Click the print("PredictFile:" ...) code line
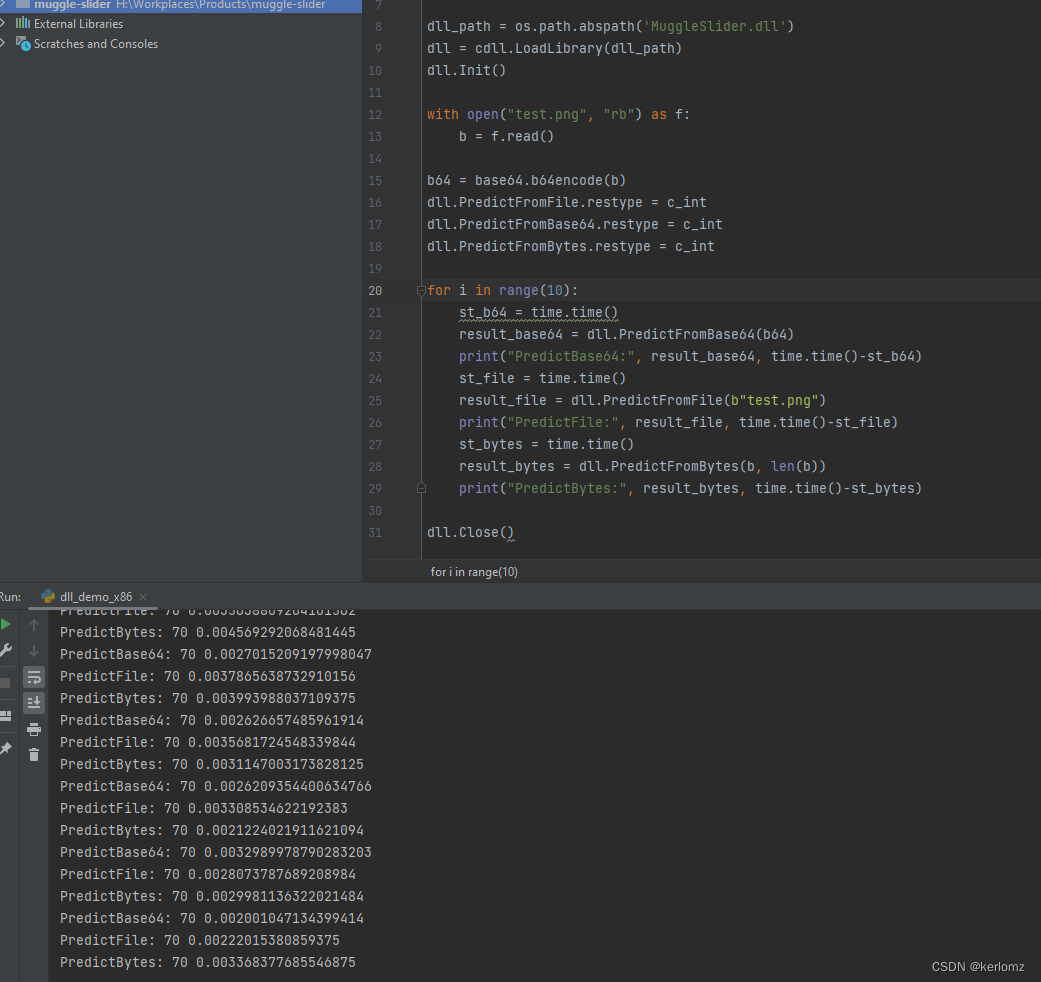The image size is (1041, 982). [x=679, y=422]
